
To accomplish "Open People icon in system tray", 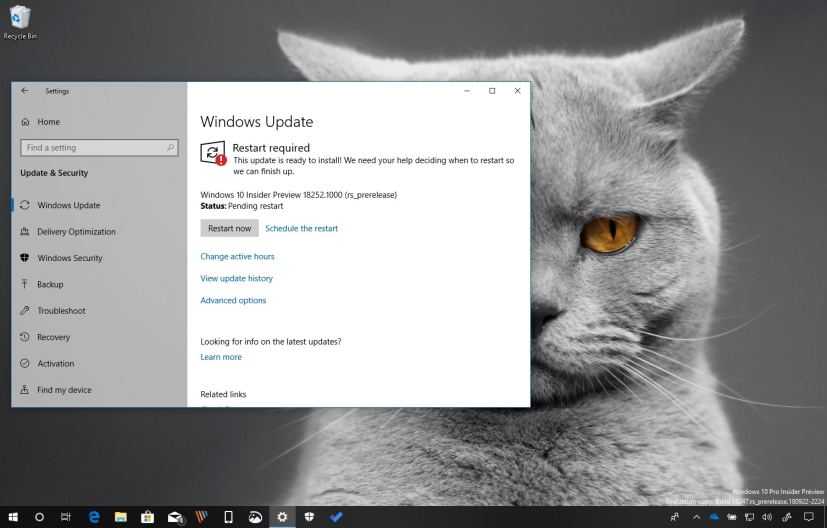I will click(x=675, y=517).
